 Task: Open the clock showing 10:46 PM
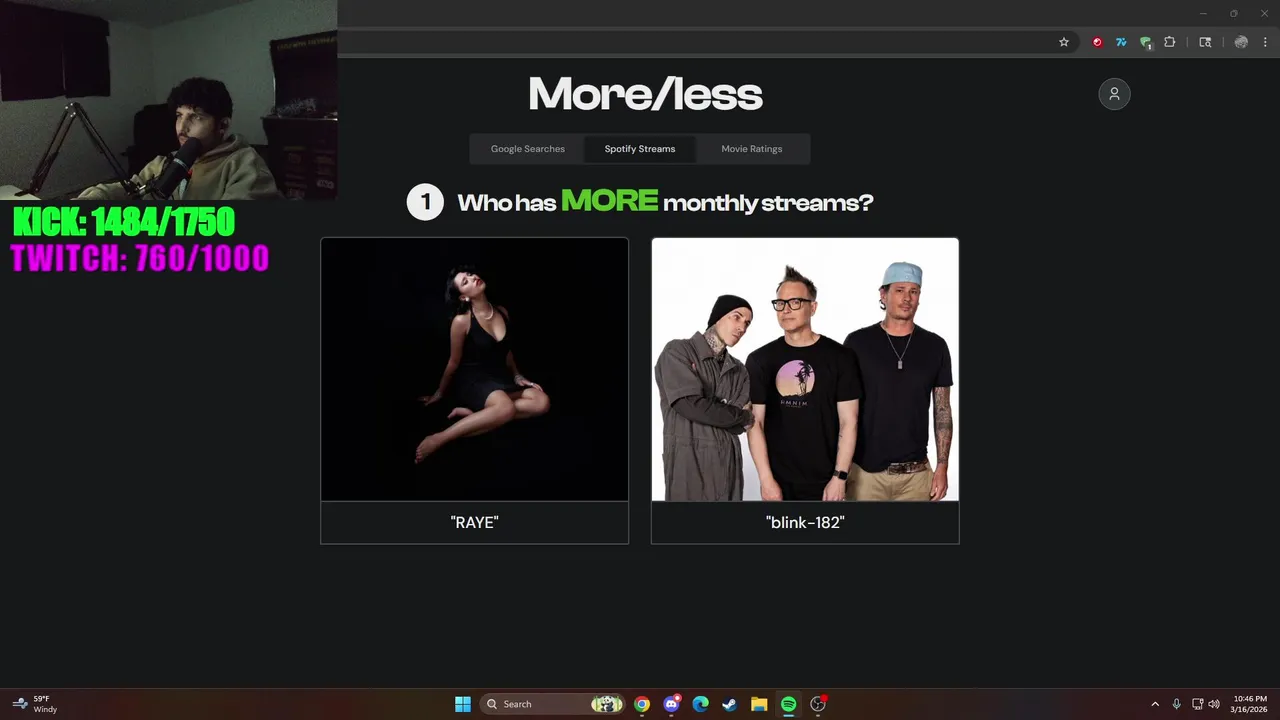1250,704
